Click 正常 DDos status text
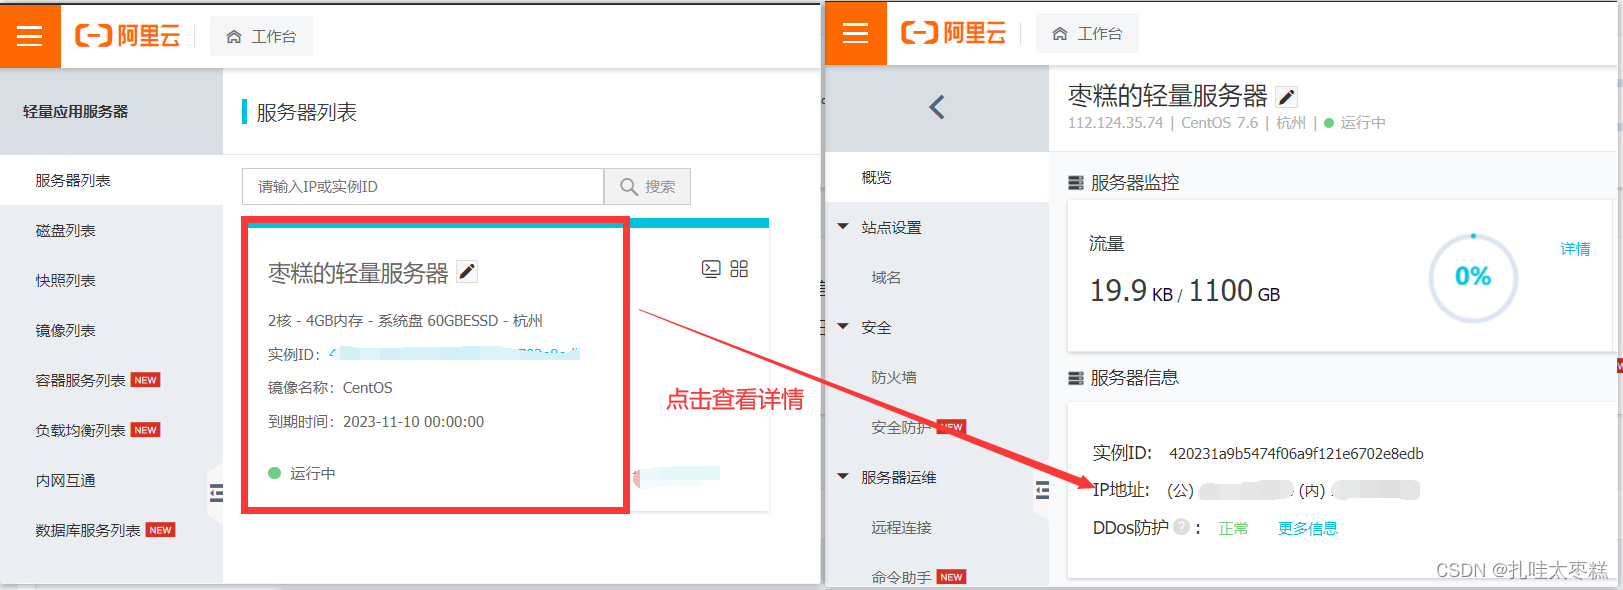The height and width of the screenshot is (590, 1623). (1233, 528)
